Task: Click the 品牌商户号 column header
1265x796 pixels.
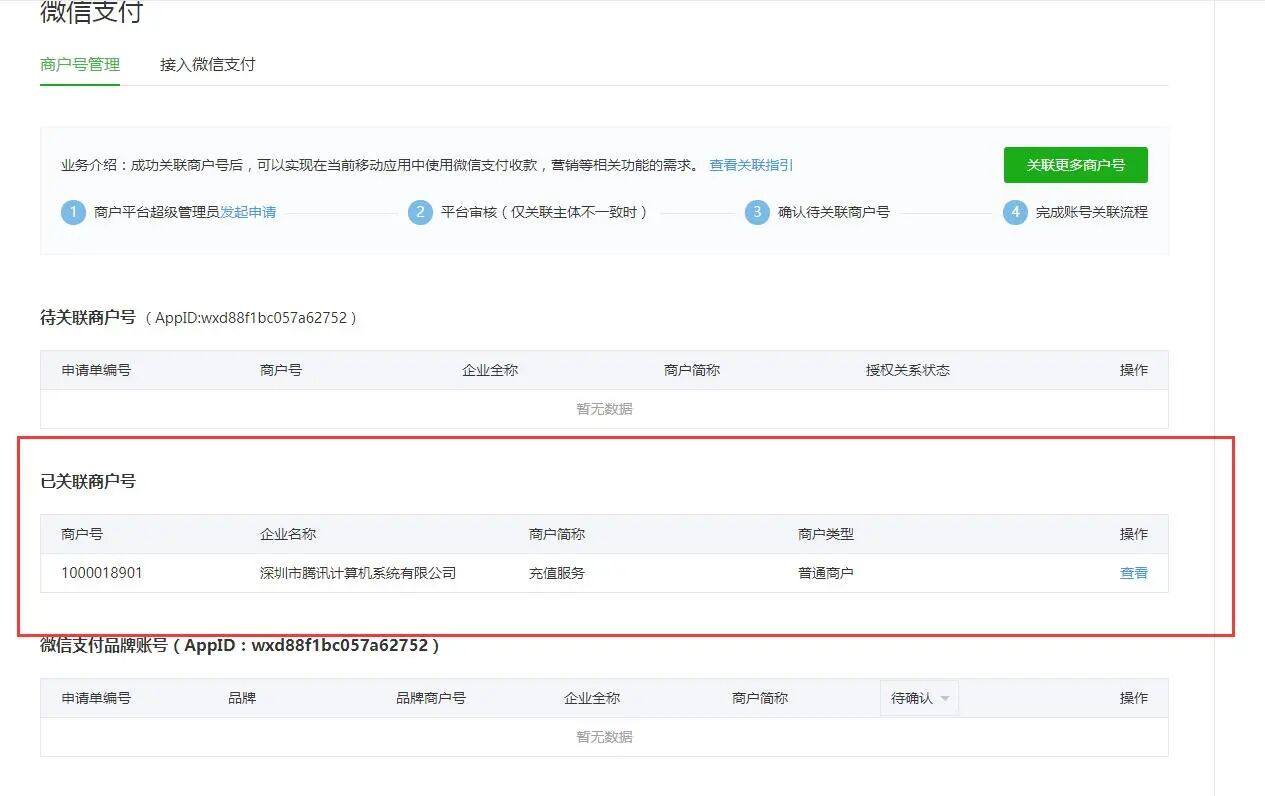Action: click(x=431, y=698)
